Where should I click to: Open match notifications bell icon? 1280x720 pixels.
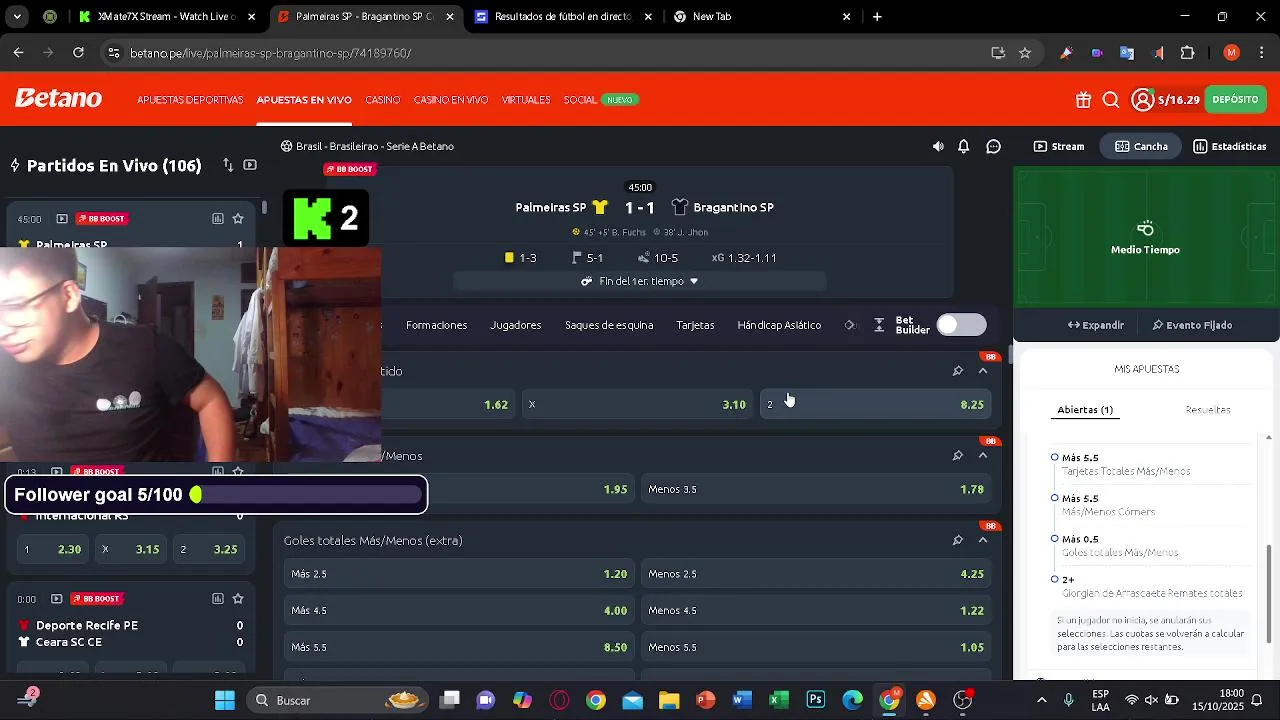coord(964,146)
